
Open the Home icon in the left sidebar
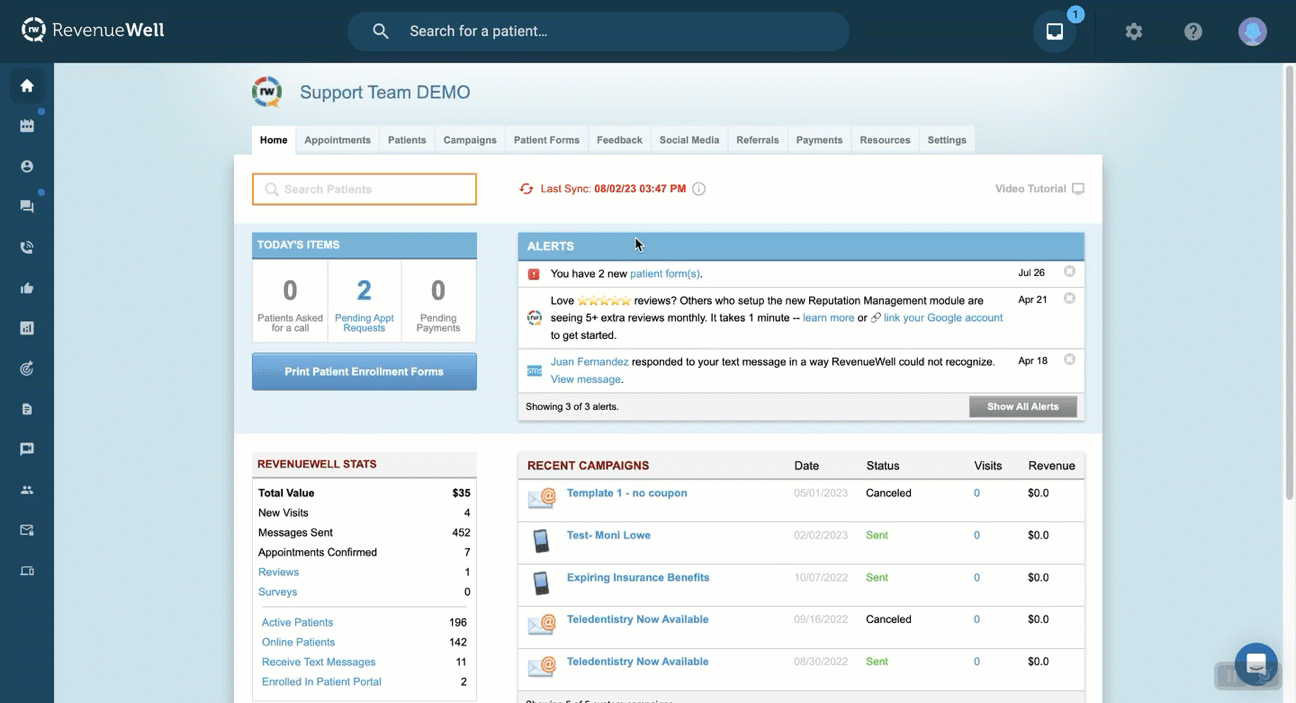[x=27, y=86]
